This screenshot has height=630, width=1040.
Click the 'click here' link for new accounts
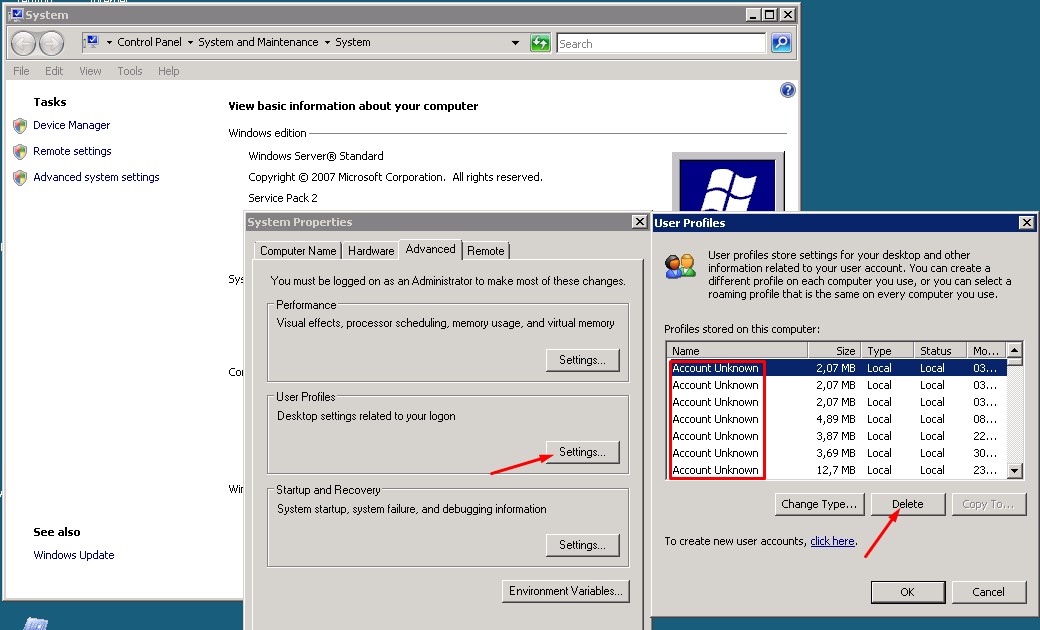pos(832,541)
